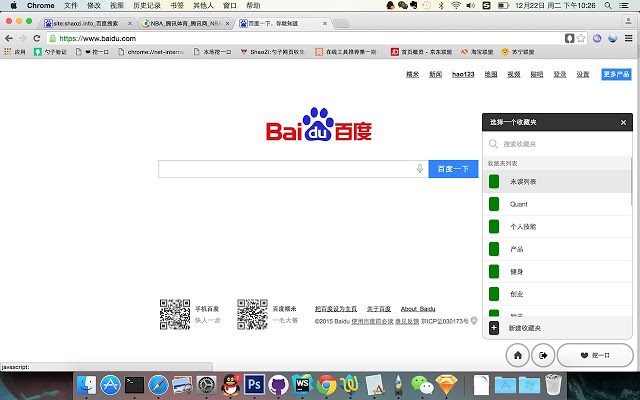This screenshot has width=640, height=400.
Task: Open the 窗口 menu
Action: point(230,5)
